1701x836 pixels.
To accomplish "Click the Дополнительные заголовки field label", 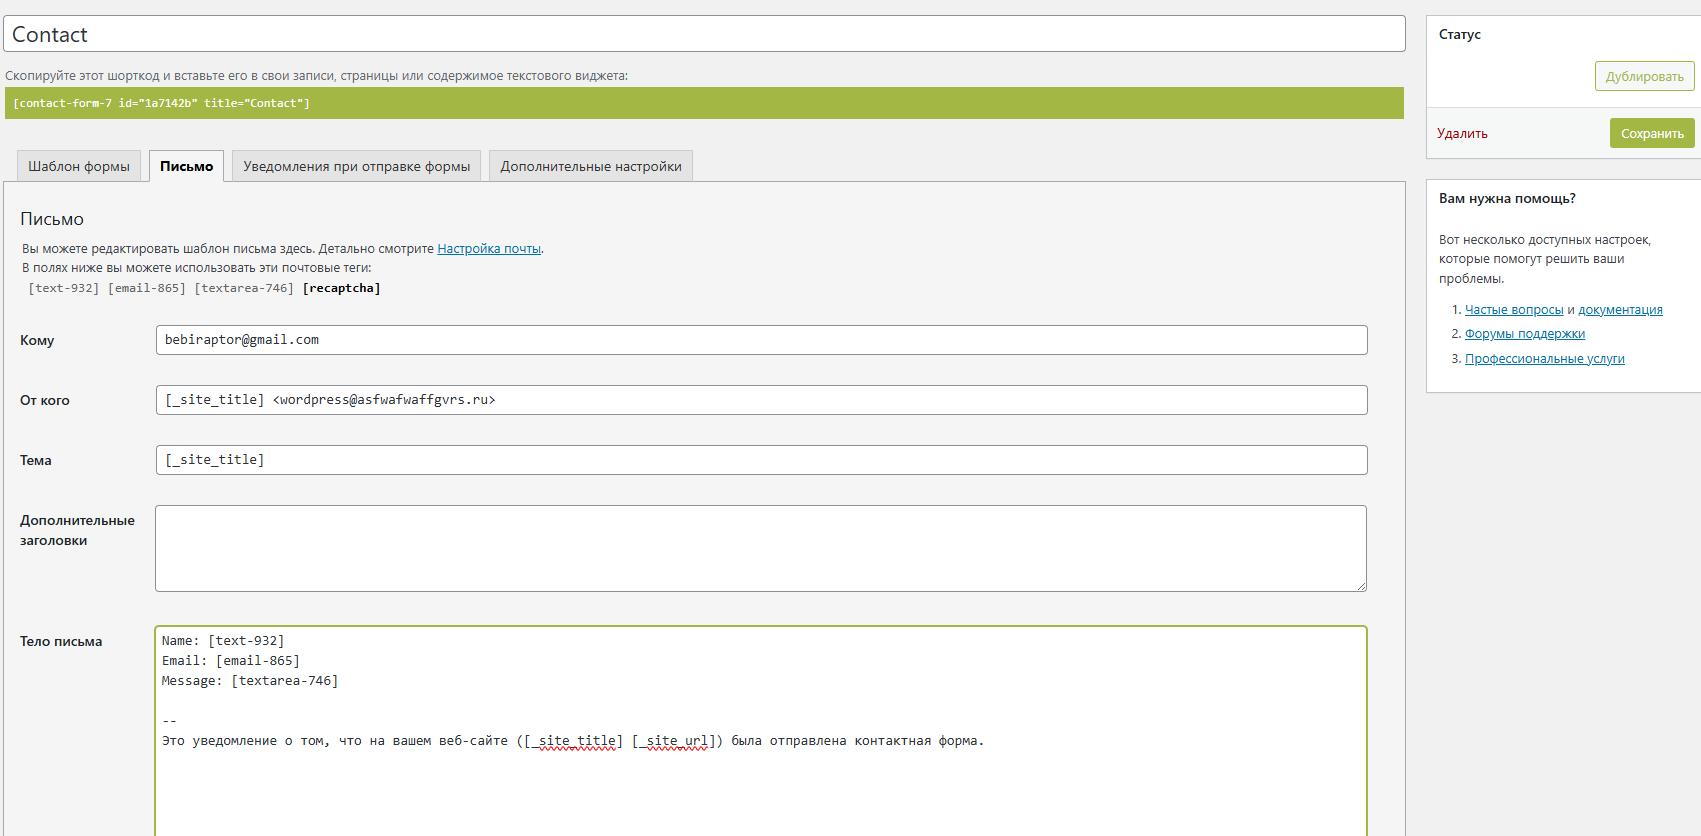I will pos(77,530).
